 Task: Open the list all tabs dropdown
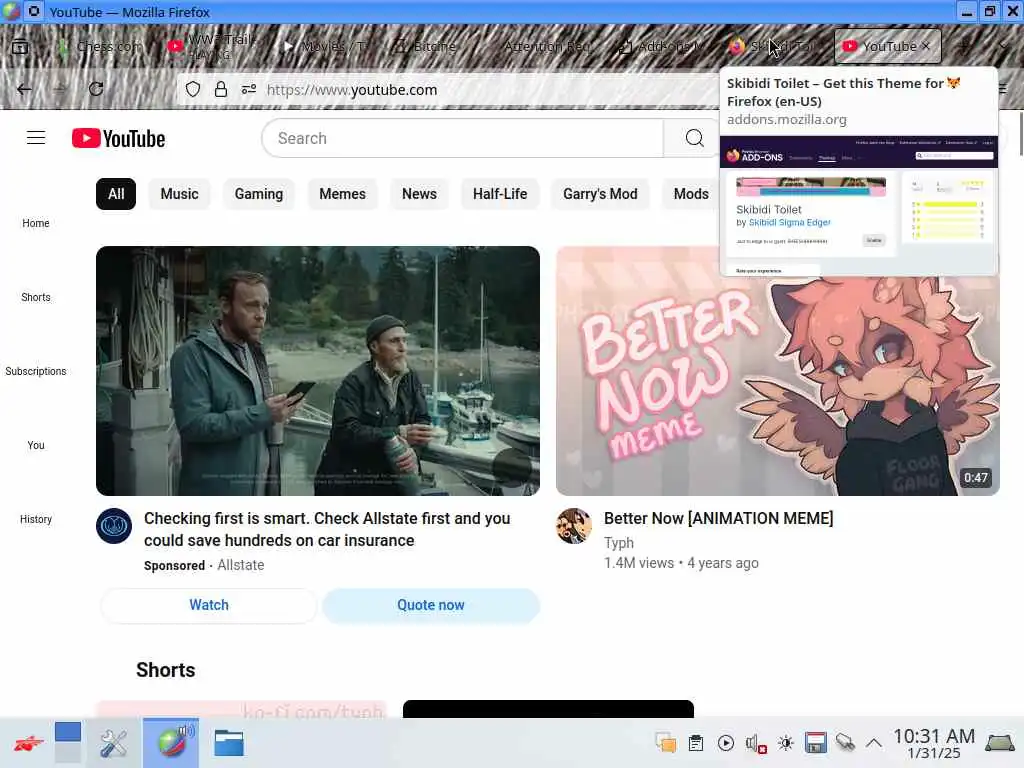(1003, 46)
